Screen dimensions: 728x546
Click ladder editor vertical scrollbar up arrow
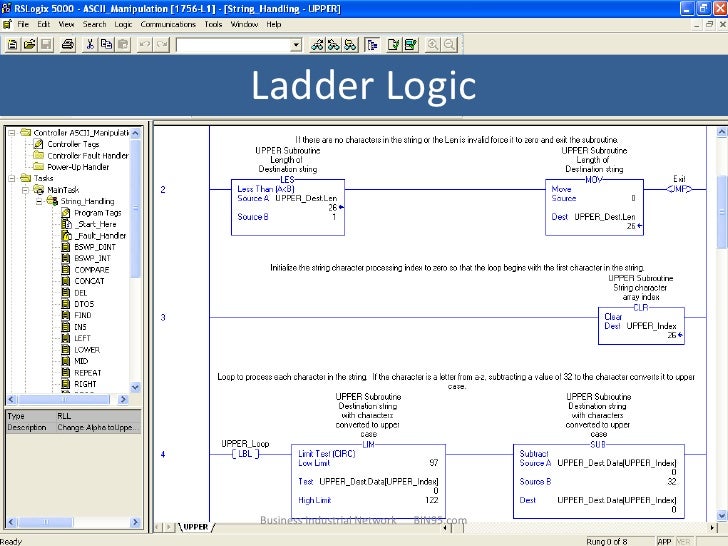(721, 132)
